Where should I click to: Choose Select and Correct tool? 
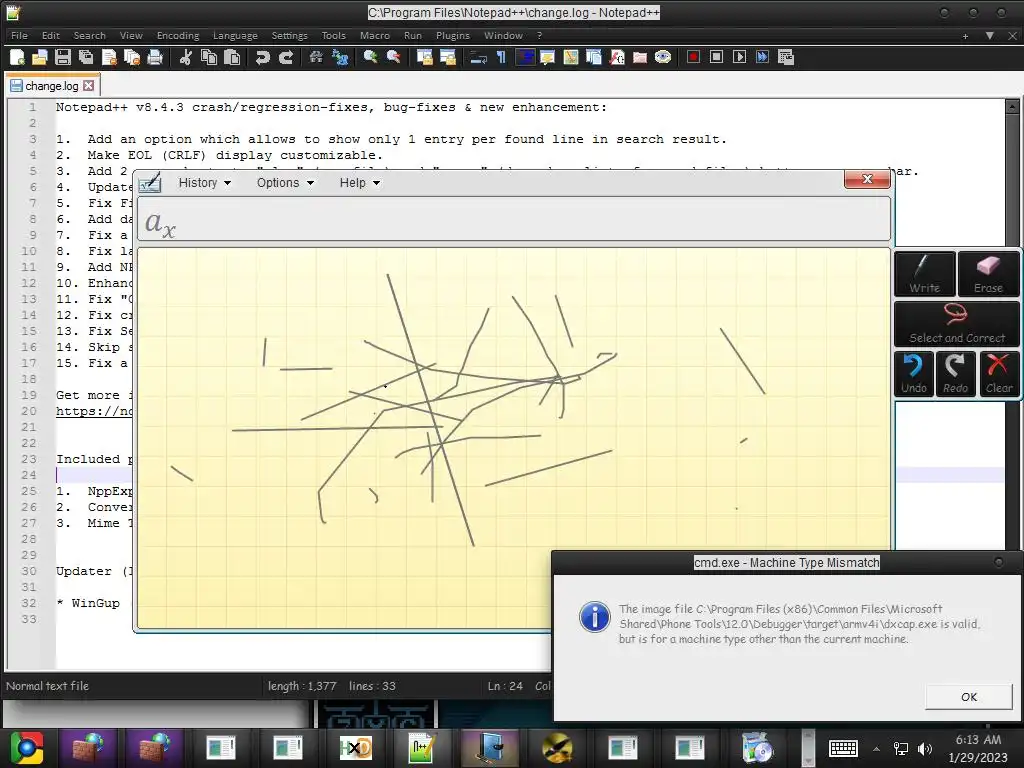(x=957, y=324)
